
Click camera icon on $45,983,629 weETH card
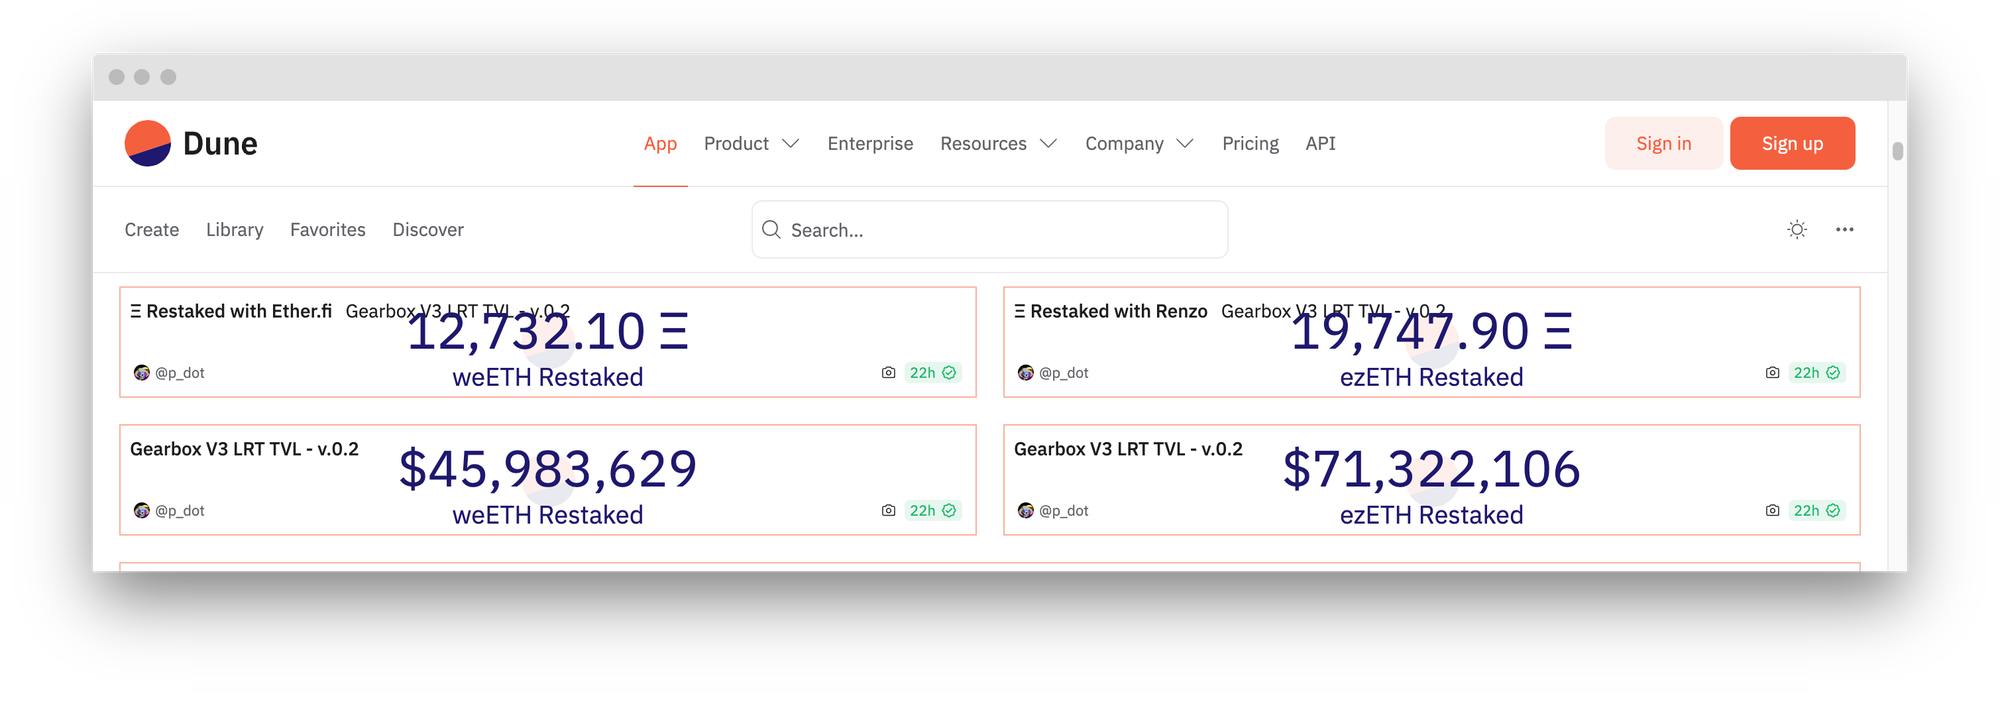pyautogui.click(x=888, y=511)
